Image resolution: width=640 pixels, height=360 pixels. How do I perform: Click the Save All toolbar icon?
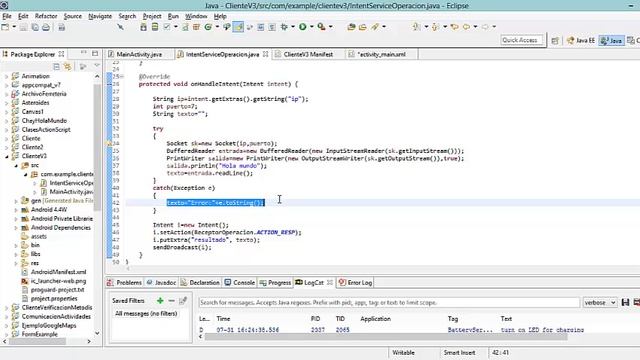(35, 27)
